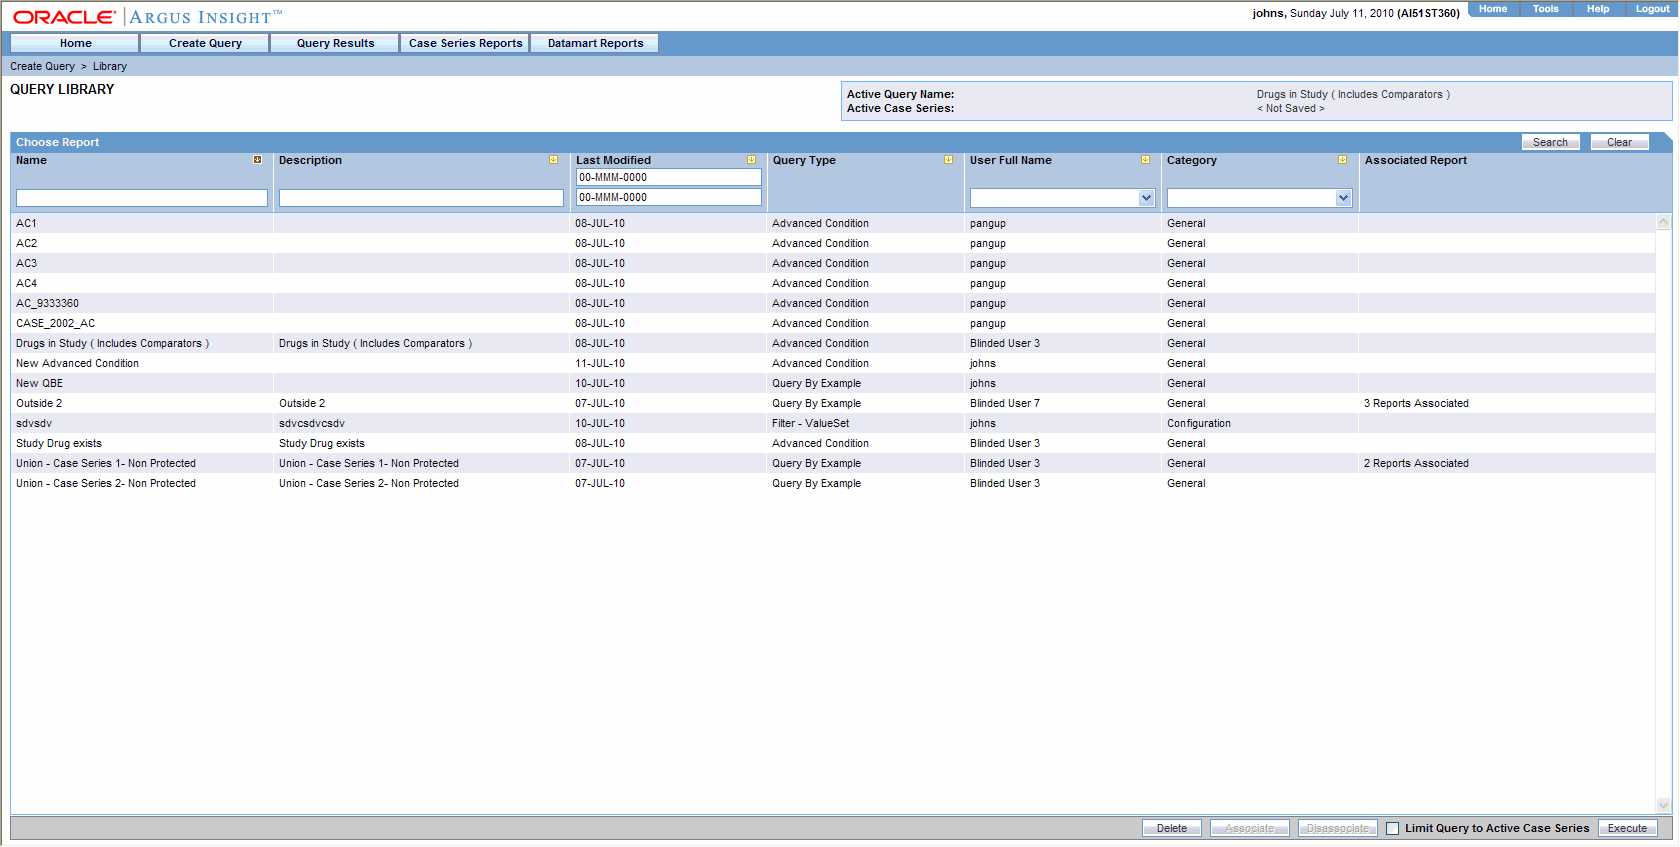Viewport: 1680px width, 847px height.
Task: Select the AC3 query row
Action: [x=833, y=263]
